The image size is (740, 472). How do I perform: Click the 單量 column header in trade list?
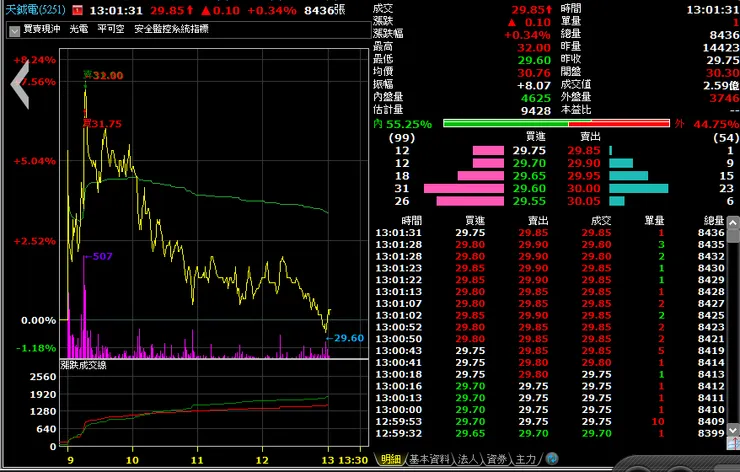(654, 221)
